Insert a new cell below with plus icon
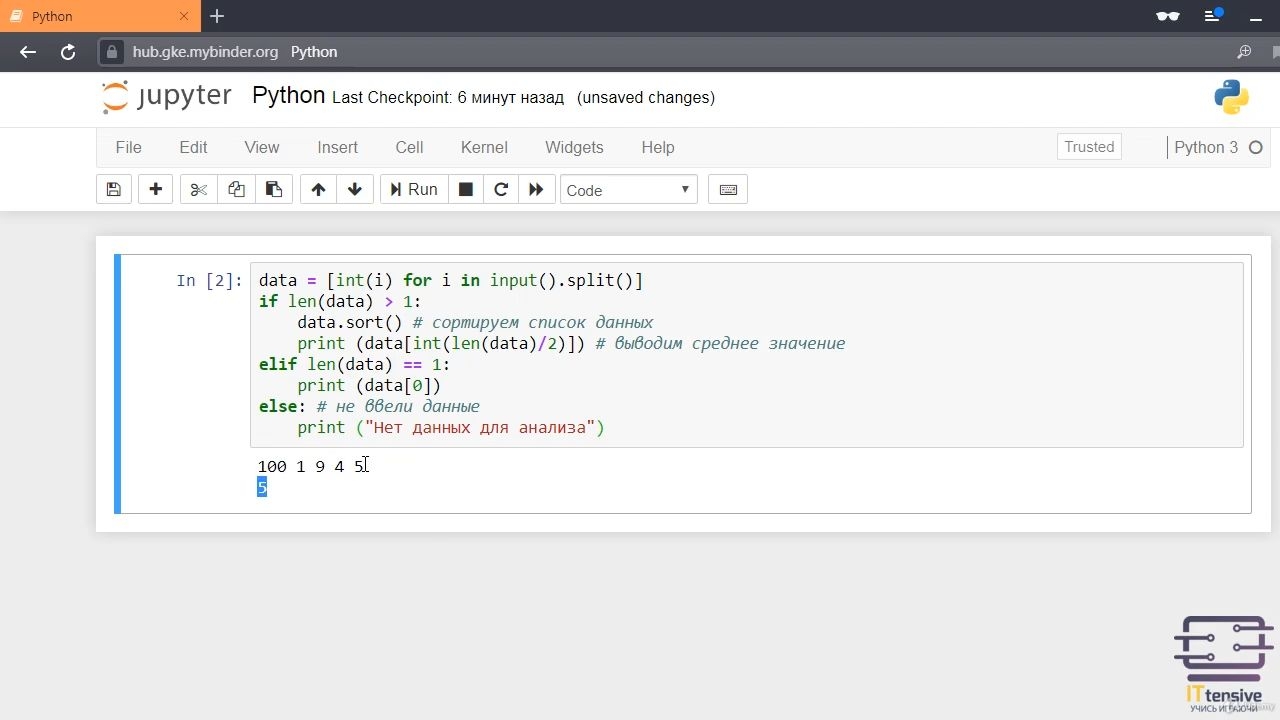 tap(155, 190)
